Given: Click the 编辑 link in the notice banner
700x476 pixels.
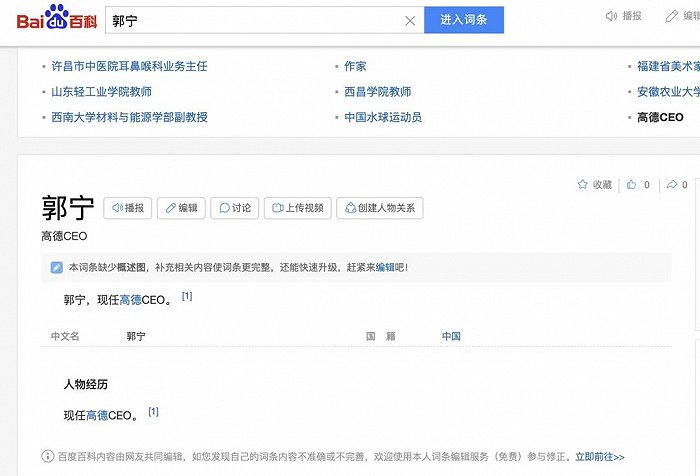Looking at the screenshot, I should [x=385, y=267].
